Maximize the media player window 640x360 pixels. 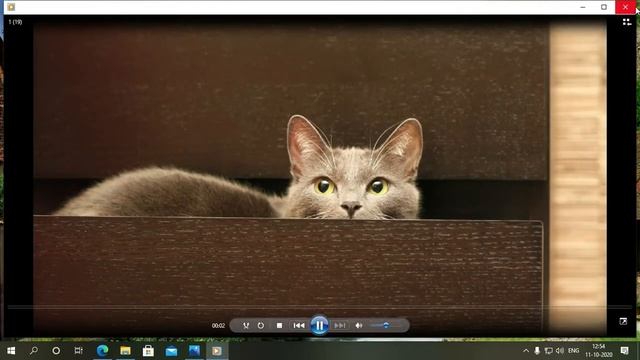604,7
